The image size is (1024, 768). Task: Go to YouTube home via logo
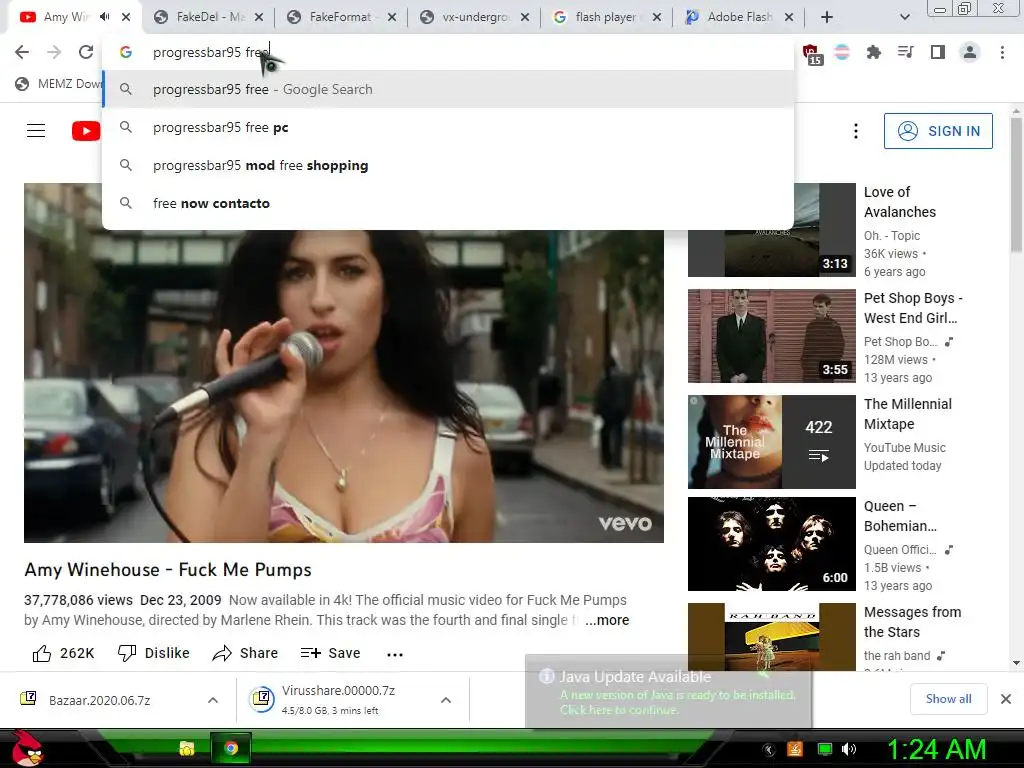(x=86, y=131)
